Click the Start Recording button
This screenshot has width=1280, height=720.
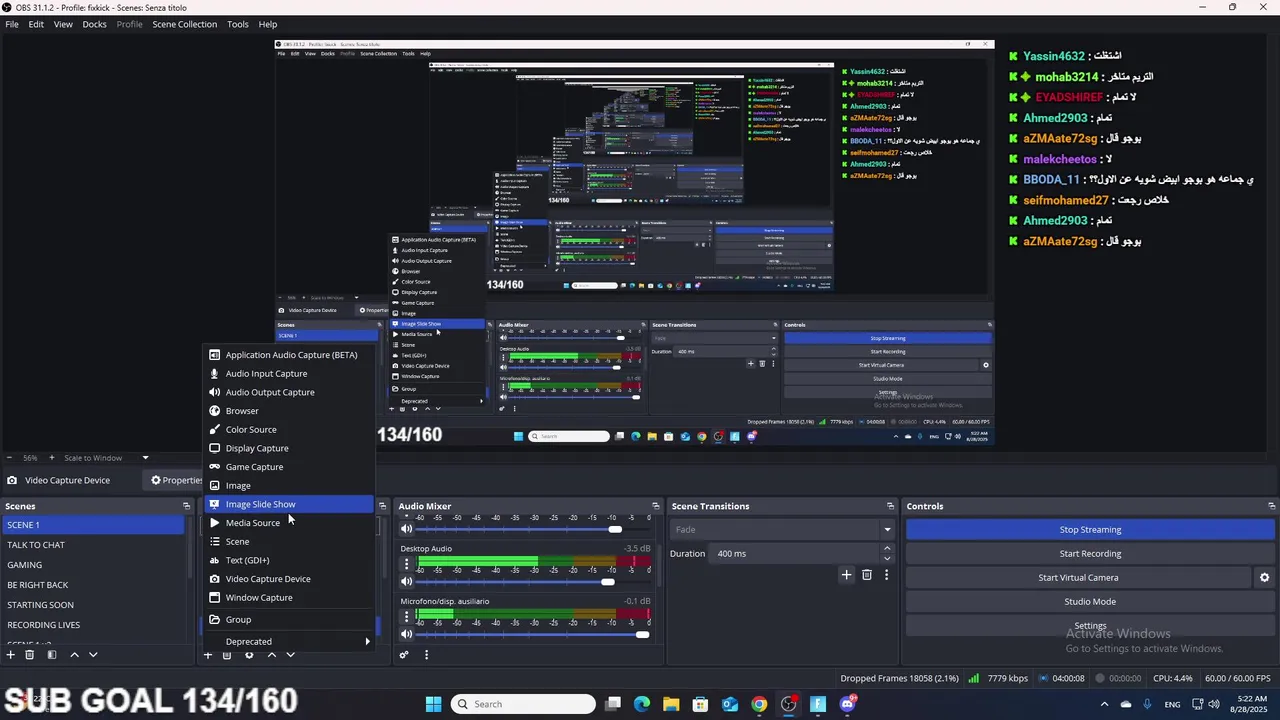point(1090,554)
